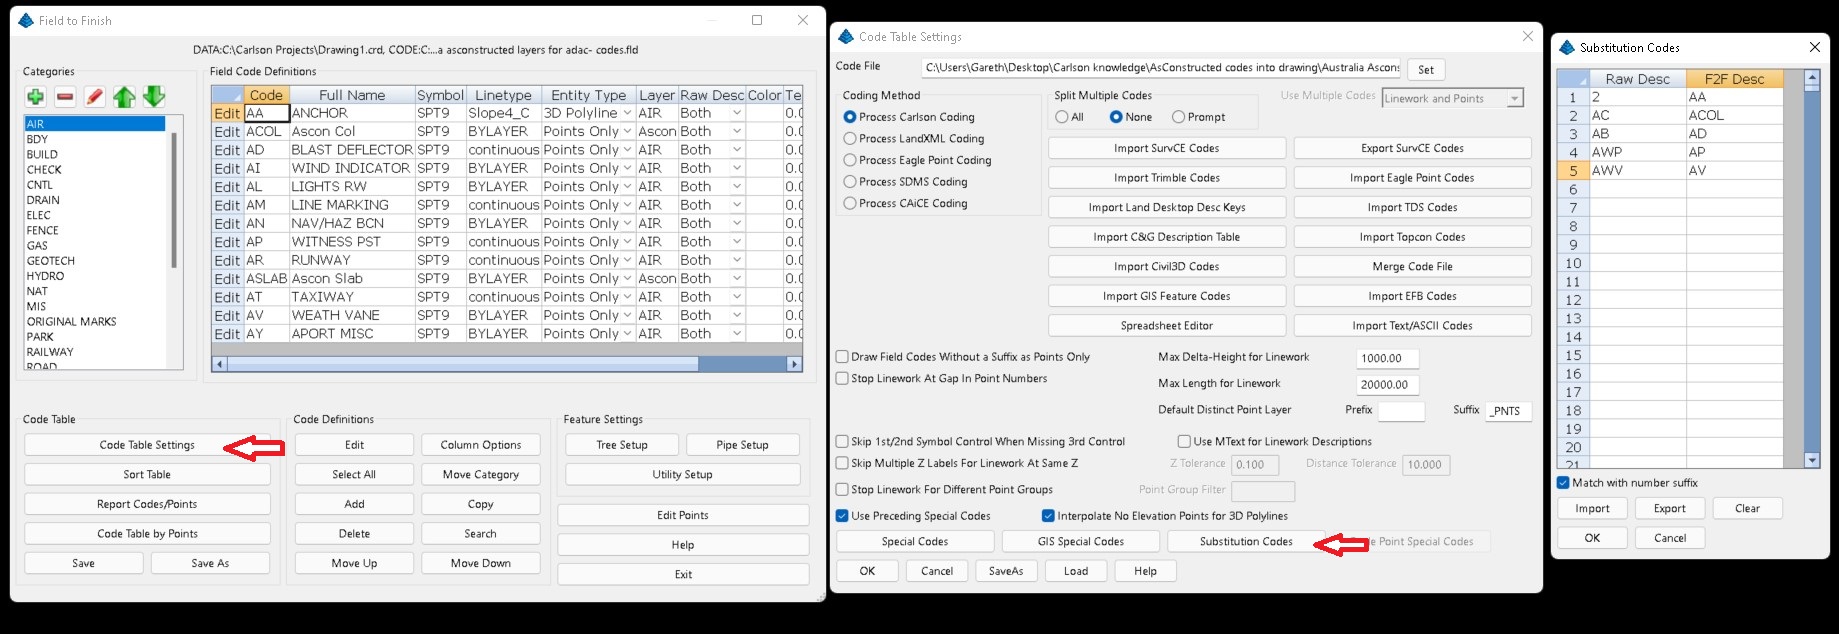The image size is (1839, 634).
Task: Choose Prompt for Split Multiple Codes
Action: click(x=1179, y=117)
